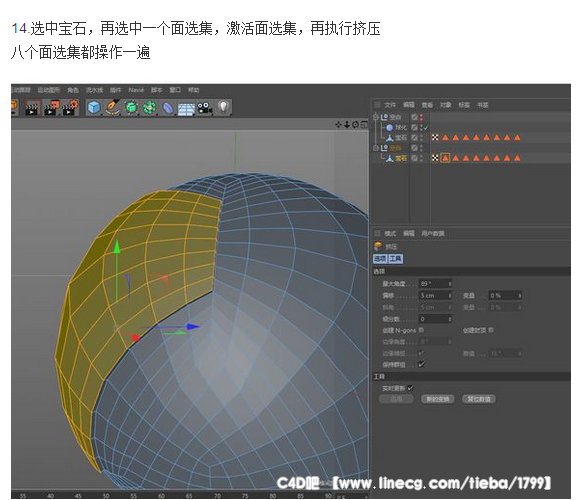This screenshot has height=500, width=577.
Task: Select the highlighted 宝石 object row
Action: 397,158
